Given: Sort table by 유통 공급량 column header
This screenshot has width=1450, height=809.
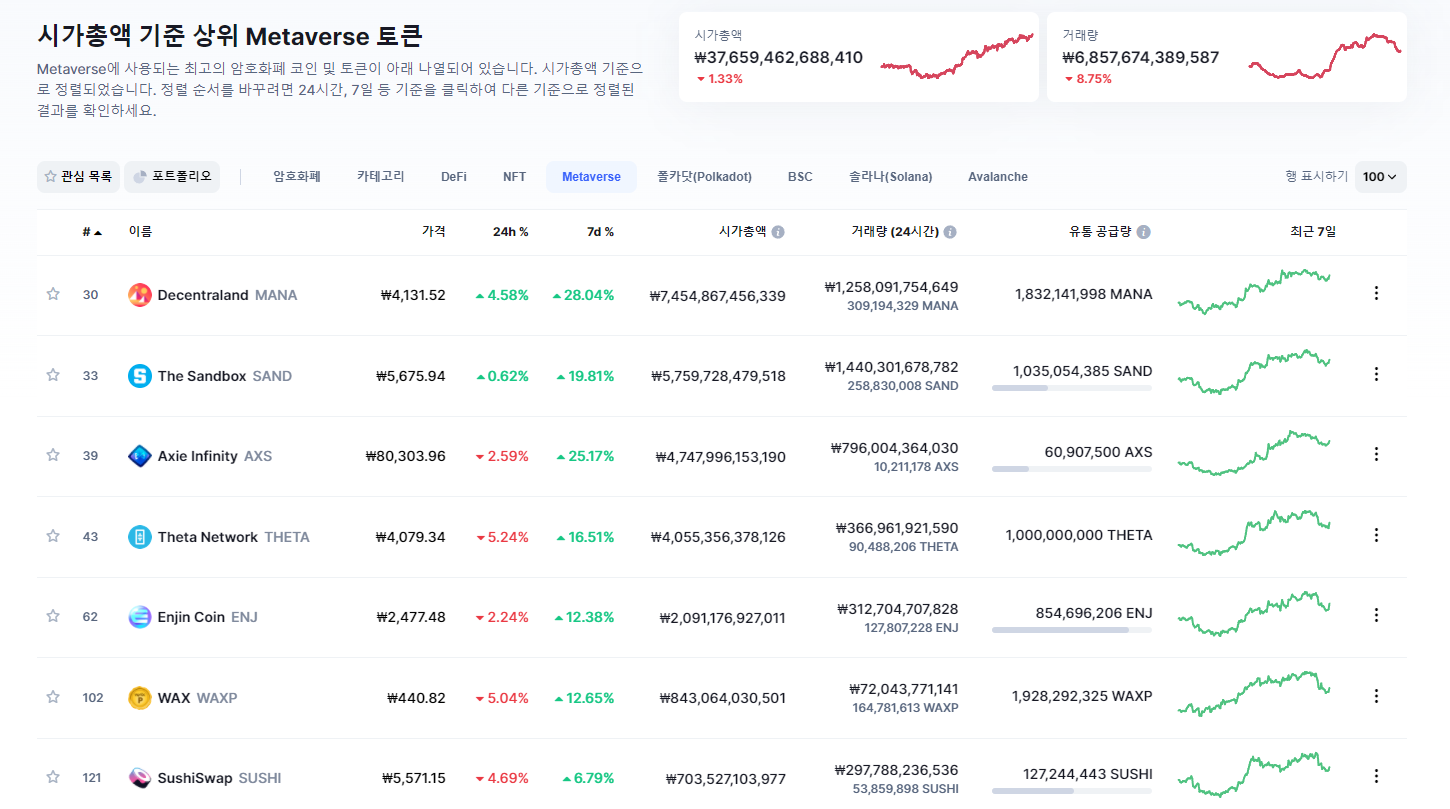Looking at the screenshot, I should click(1100, 232).
